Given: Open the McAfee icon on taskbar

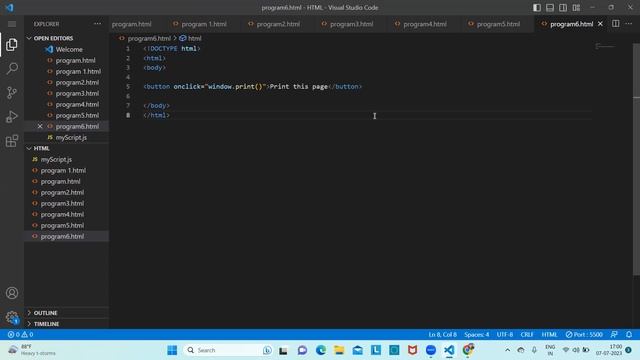Looking at the screenshot, I should tap(413, 350).
